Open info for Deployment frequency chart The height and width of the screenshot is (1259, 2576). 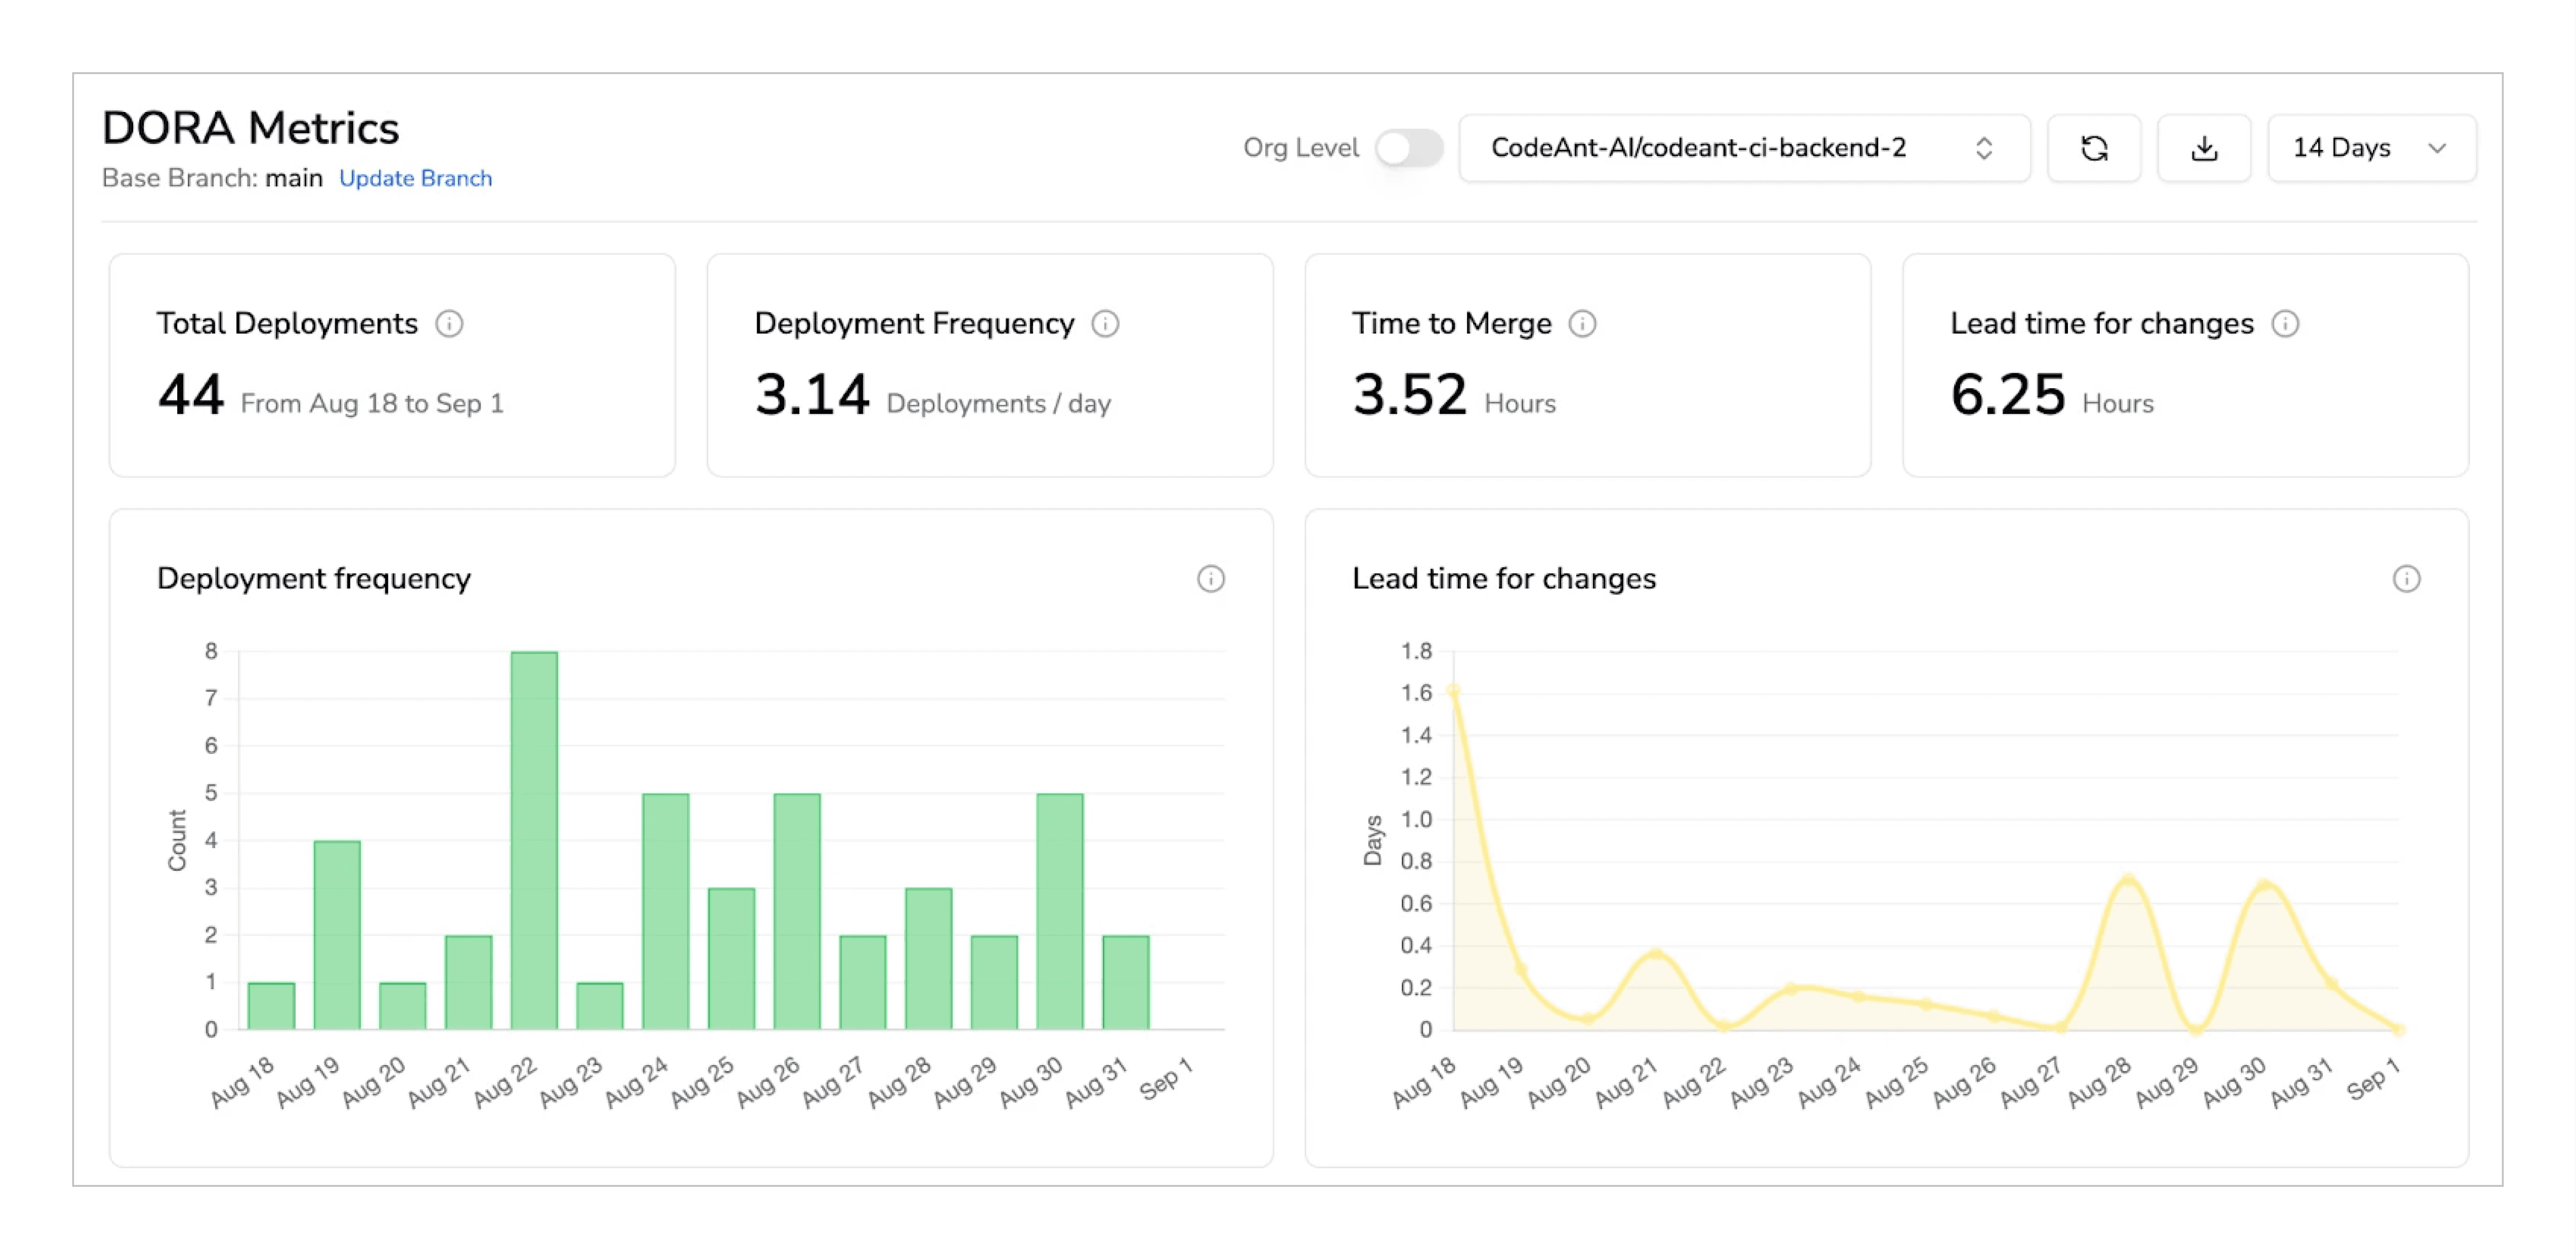click(x=1211, y=579)
